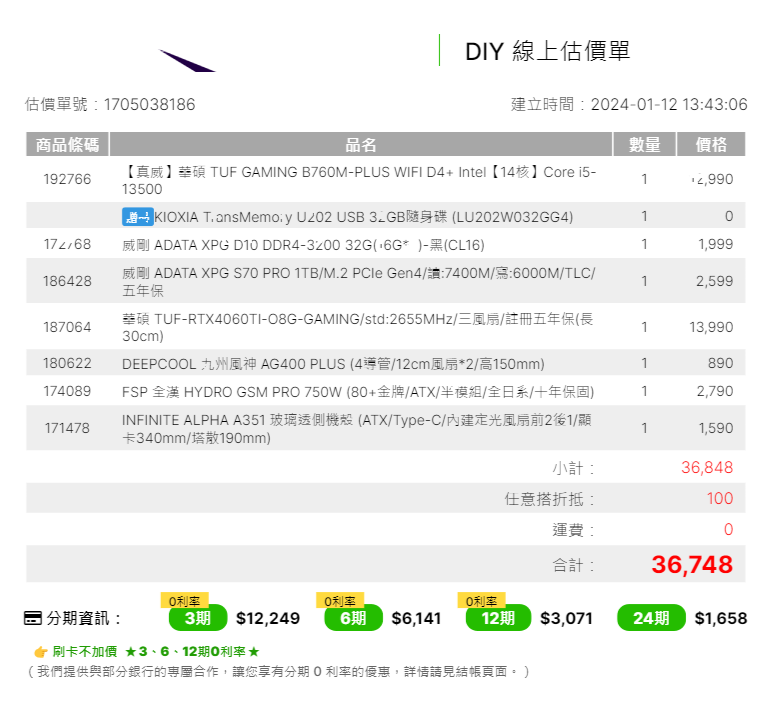Click the grand total 36,748

click(692, 565)
